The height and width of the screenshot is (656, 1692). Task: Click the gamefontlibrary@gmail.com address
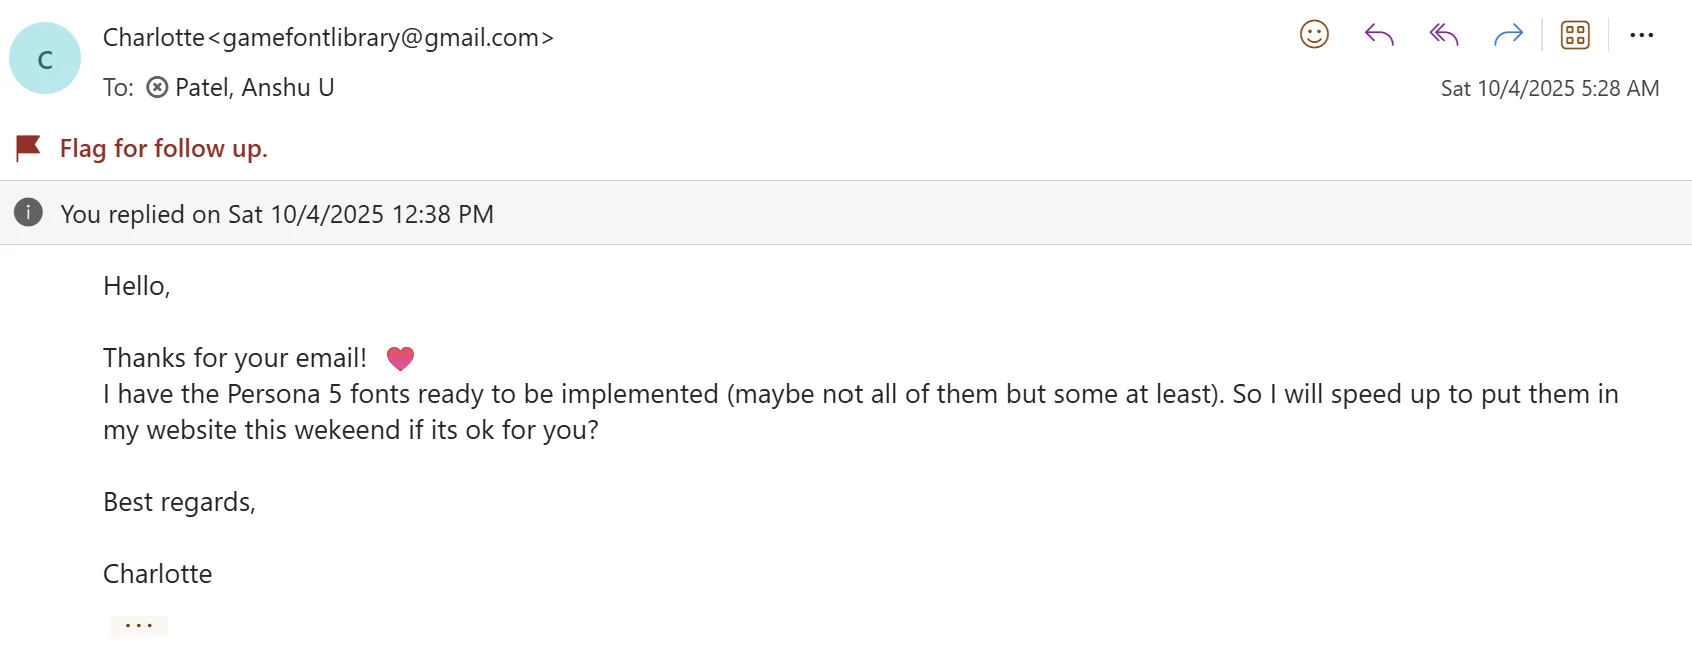pyautogui.click(x=381, y=38)
